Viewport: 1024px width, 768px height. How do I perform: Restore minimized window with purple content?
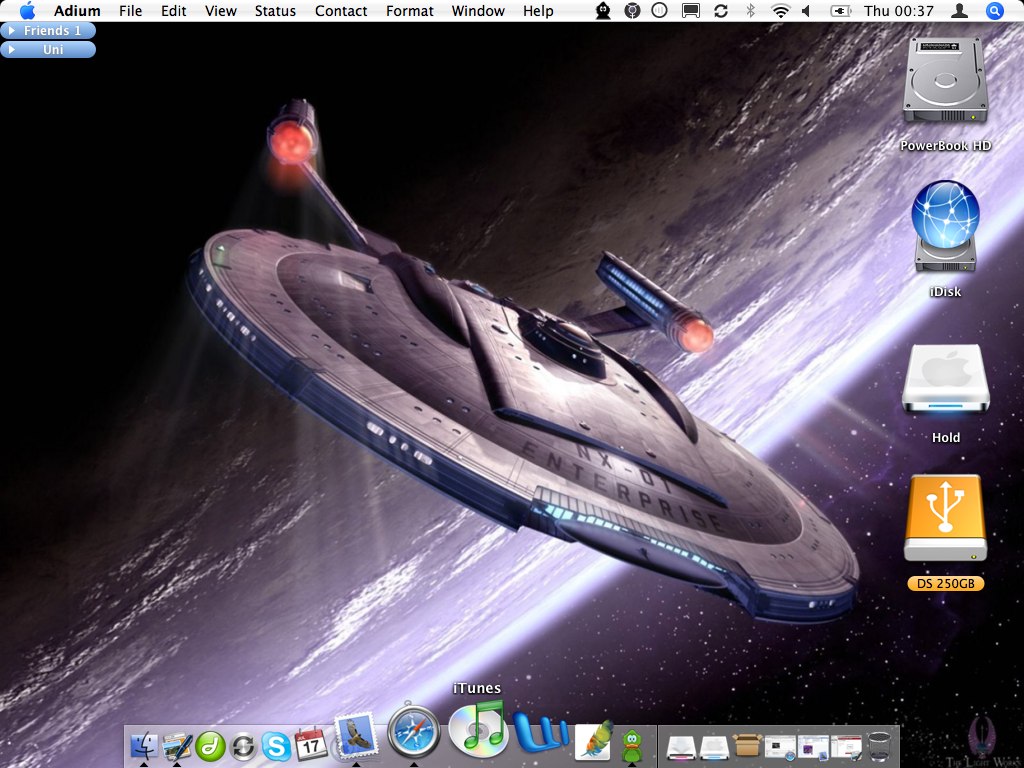click(x=813, y=748)
